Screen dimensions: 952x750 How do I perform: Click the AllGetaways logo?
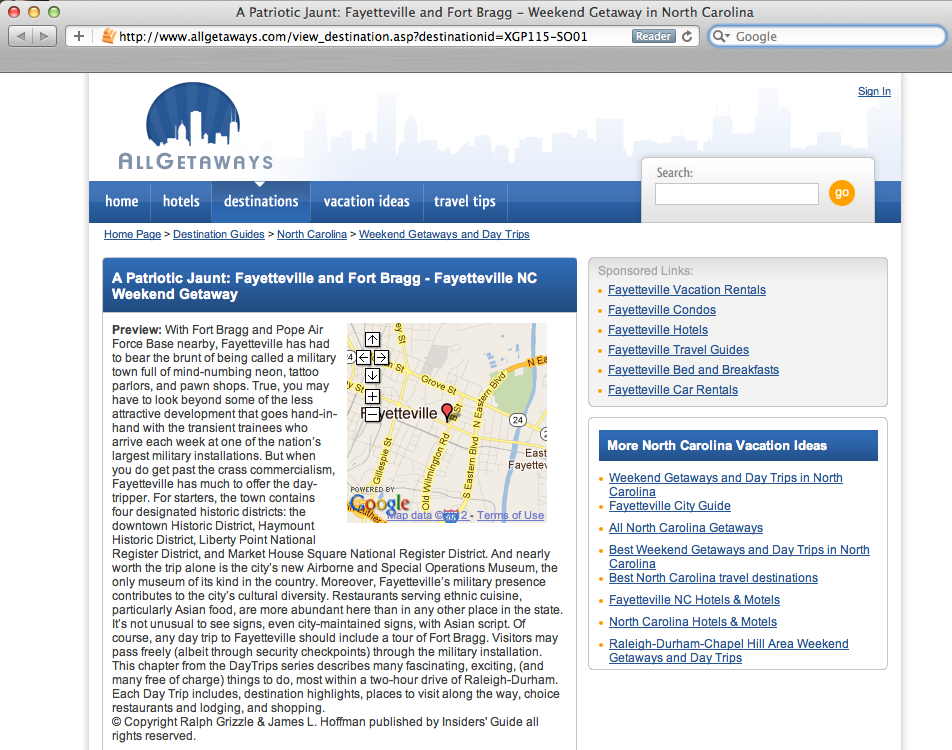195,126
